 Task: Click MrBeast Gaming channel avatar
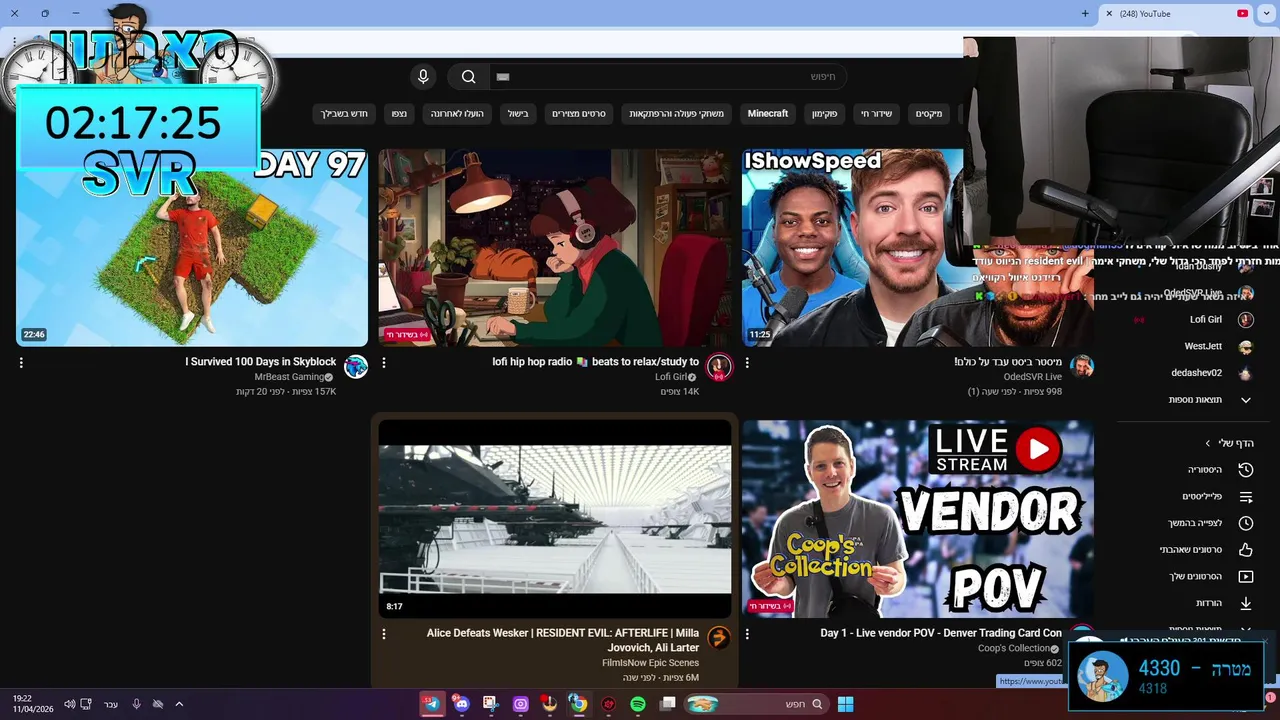pos(356,367)
